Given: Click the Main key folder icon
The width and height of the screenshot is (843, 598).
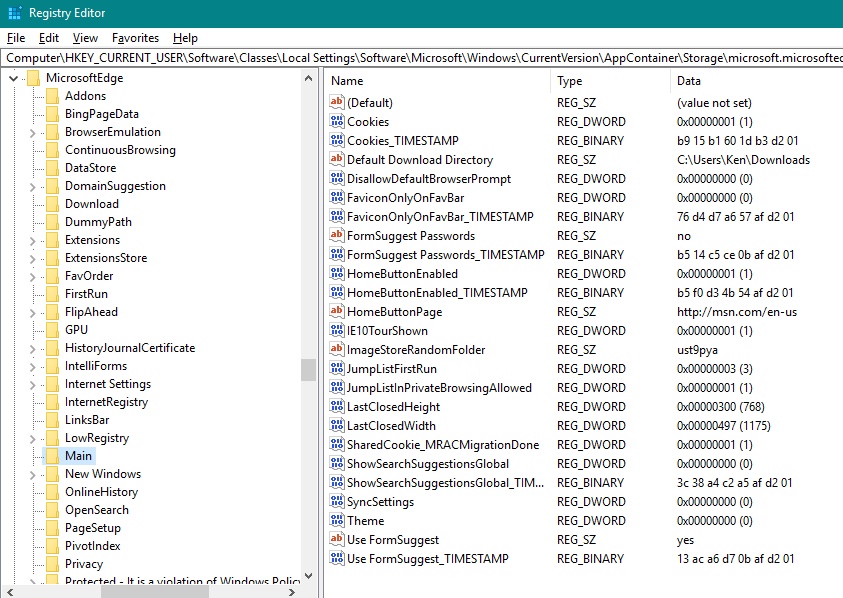Looking at the screenshot, I should [52, 455].
